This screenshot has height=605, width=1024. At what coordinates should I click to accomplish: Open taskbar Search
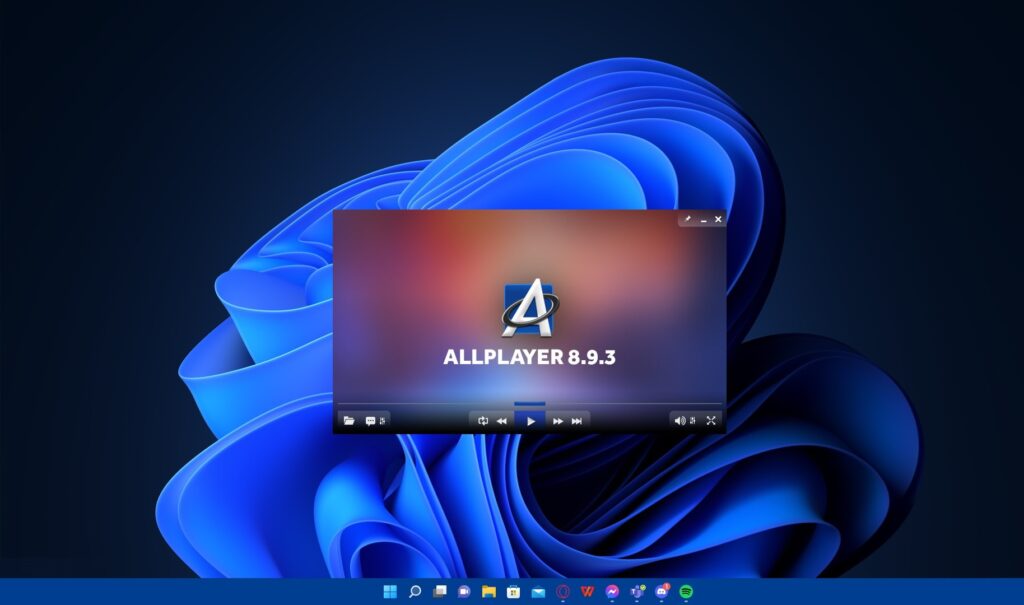click(x=415, y=592)
